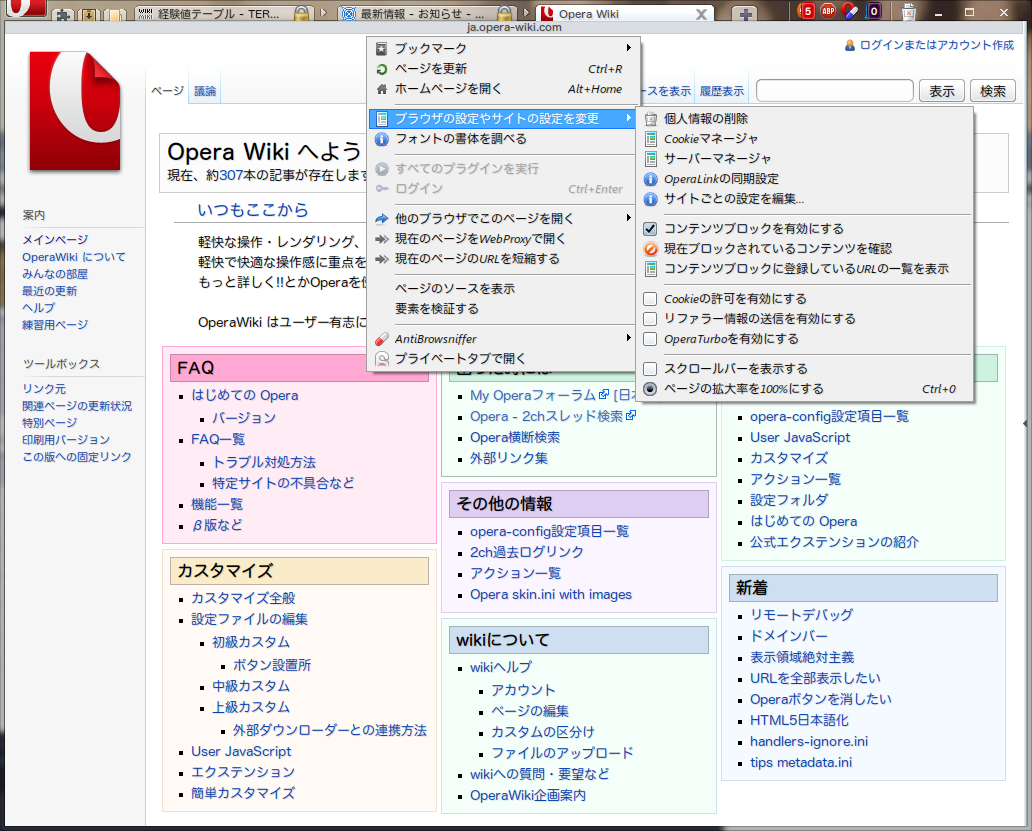Select ページの拡大率を100%にする radio option
This screenshot has height=831, width=1032.
point(650,389)
